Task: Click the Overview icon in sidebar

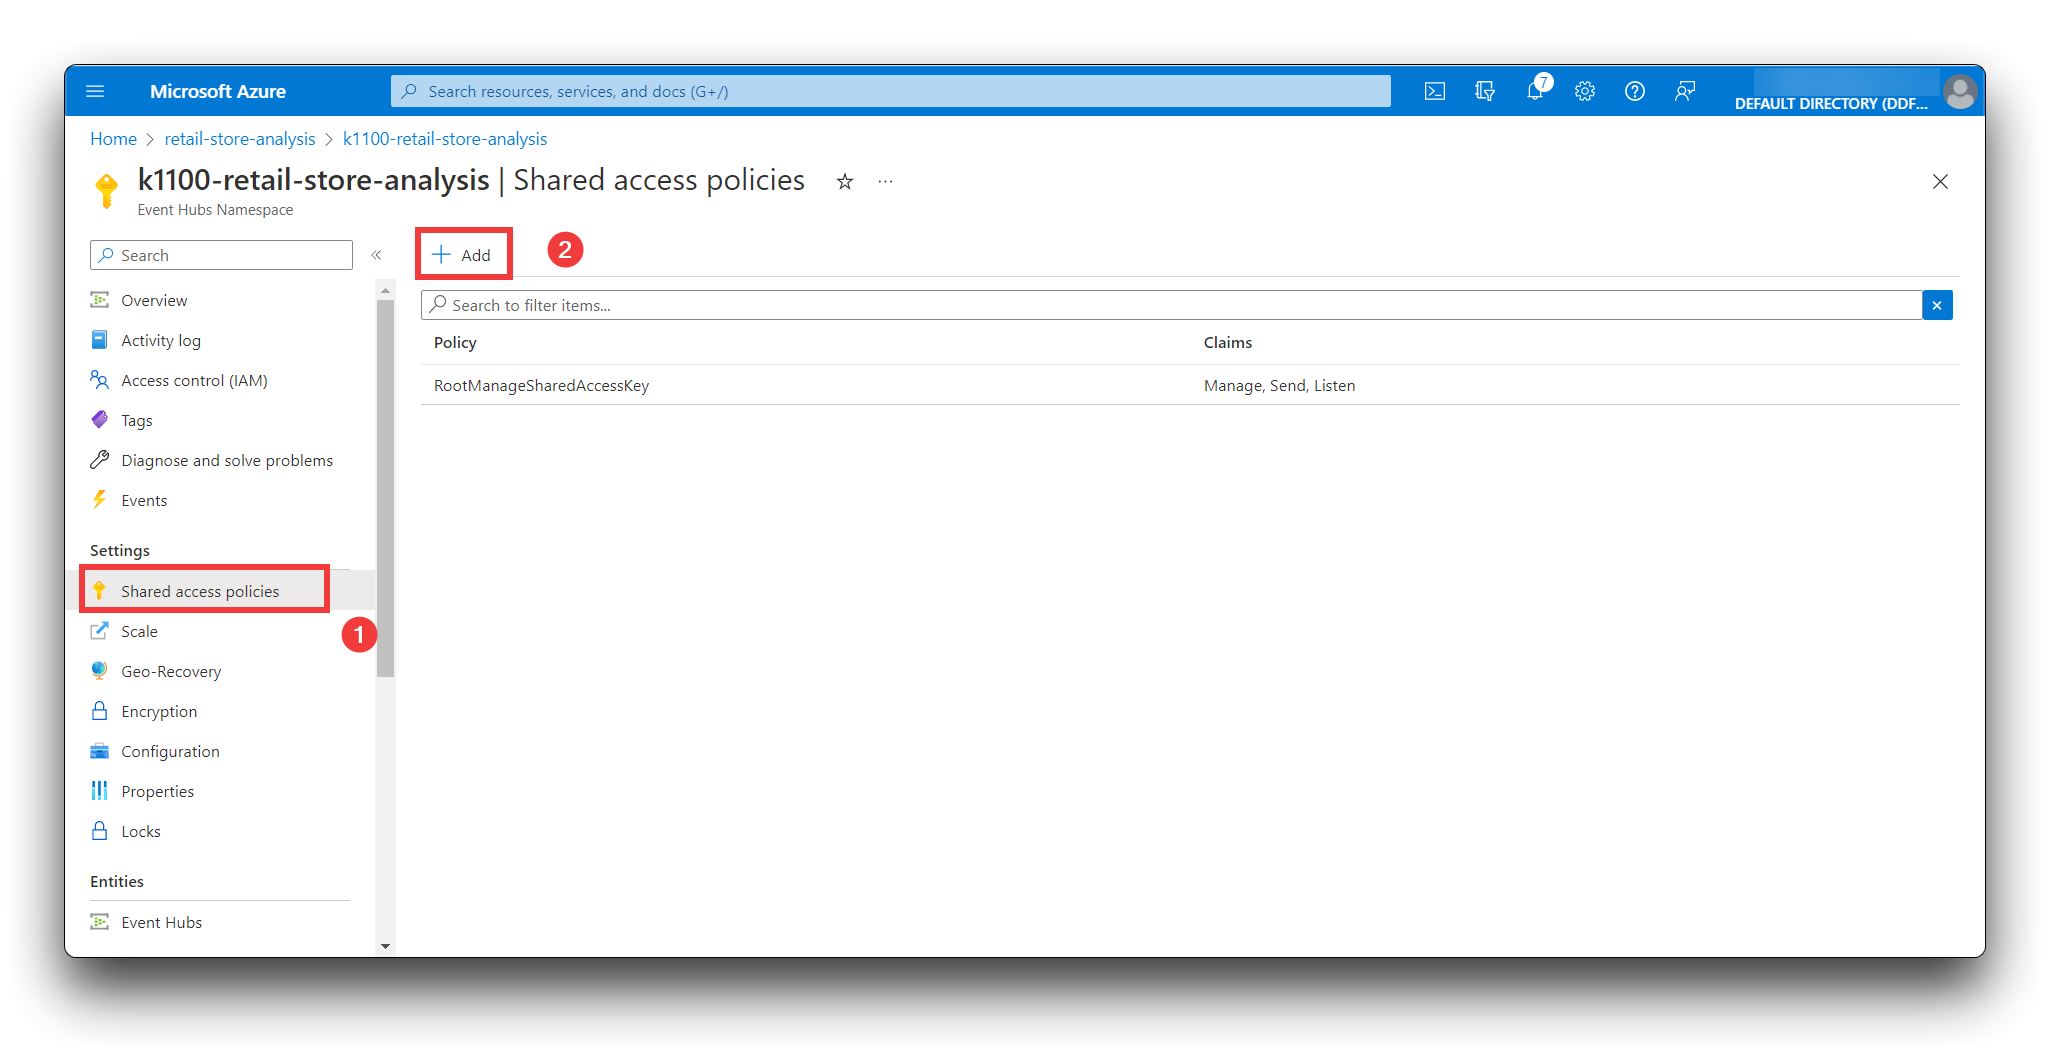Action: (x=99, y=300)
